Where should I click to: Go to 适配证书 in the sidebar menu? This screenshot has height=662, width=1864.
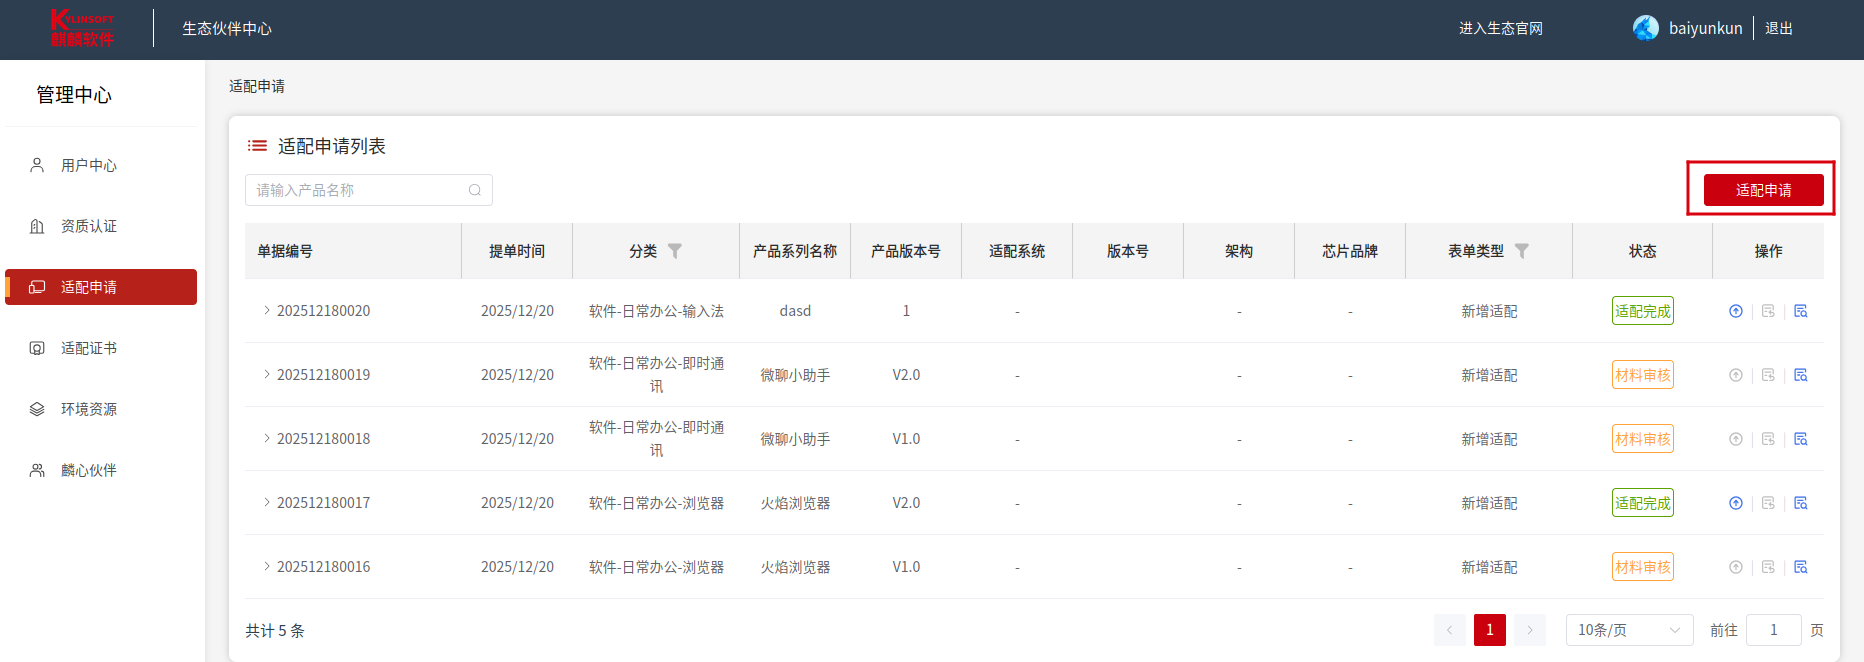[x=89, y=348]
